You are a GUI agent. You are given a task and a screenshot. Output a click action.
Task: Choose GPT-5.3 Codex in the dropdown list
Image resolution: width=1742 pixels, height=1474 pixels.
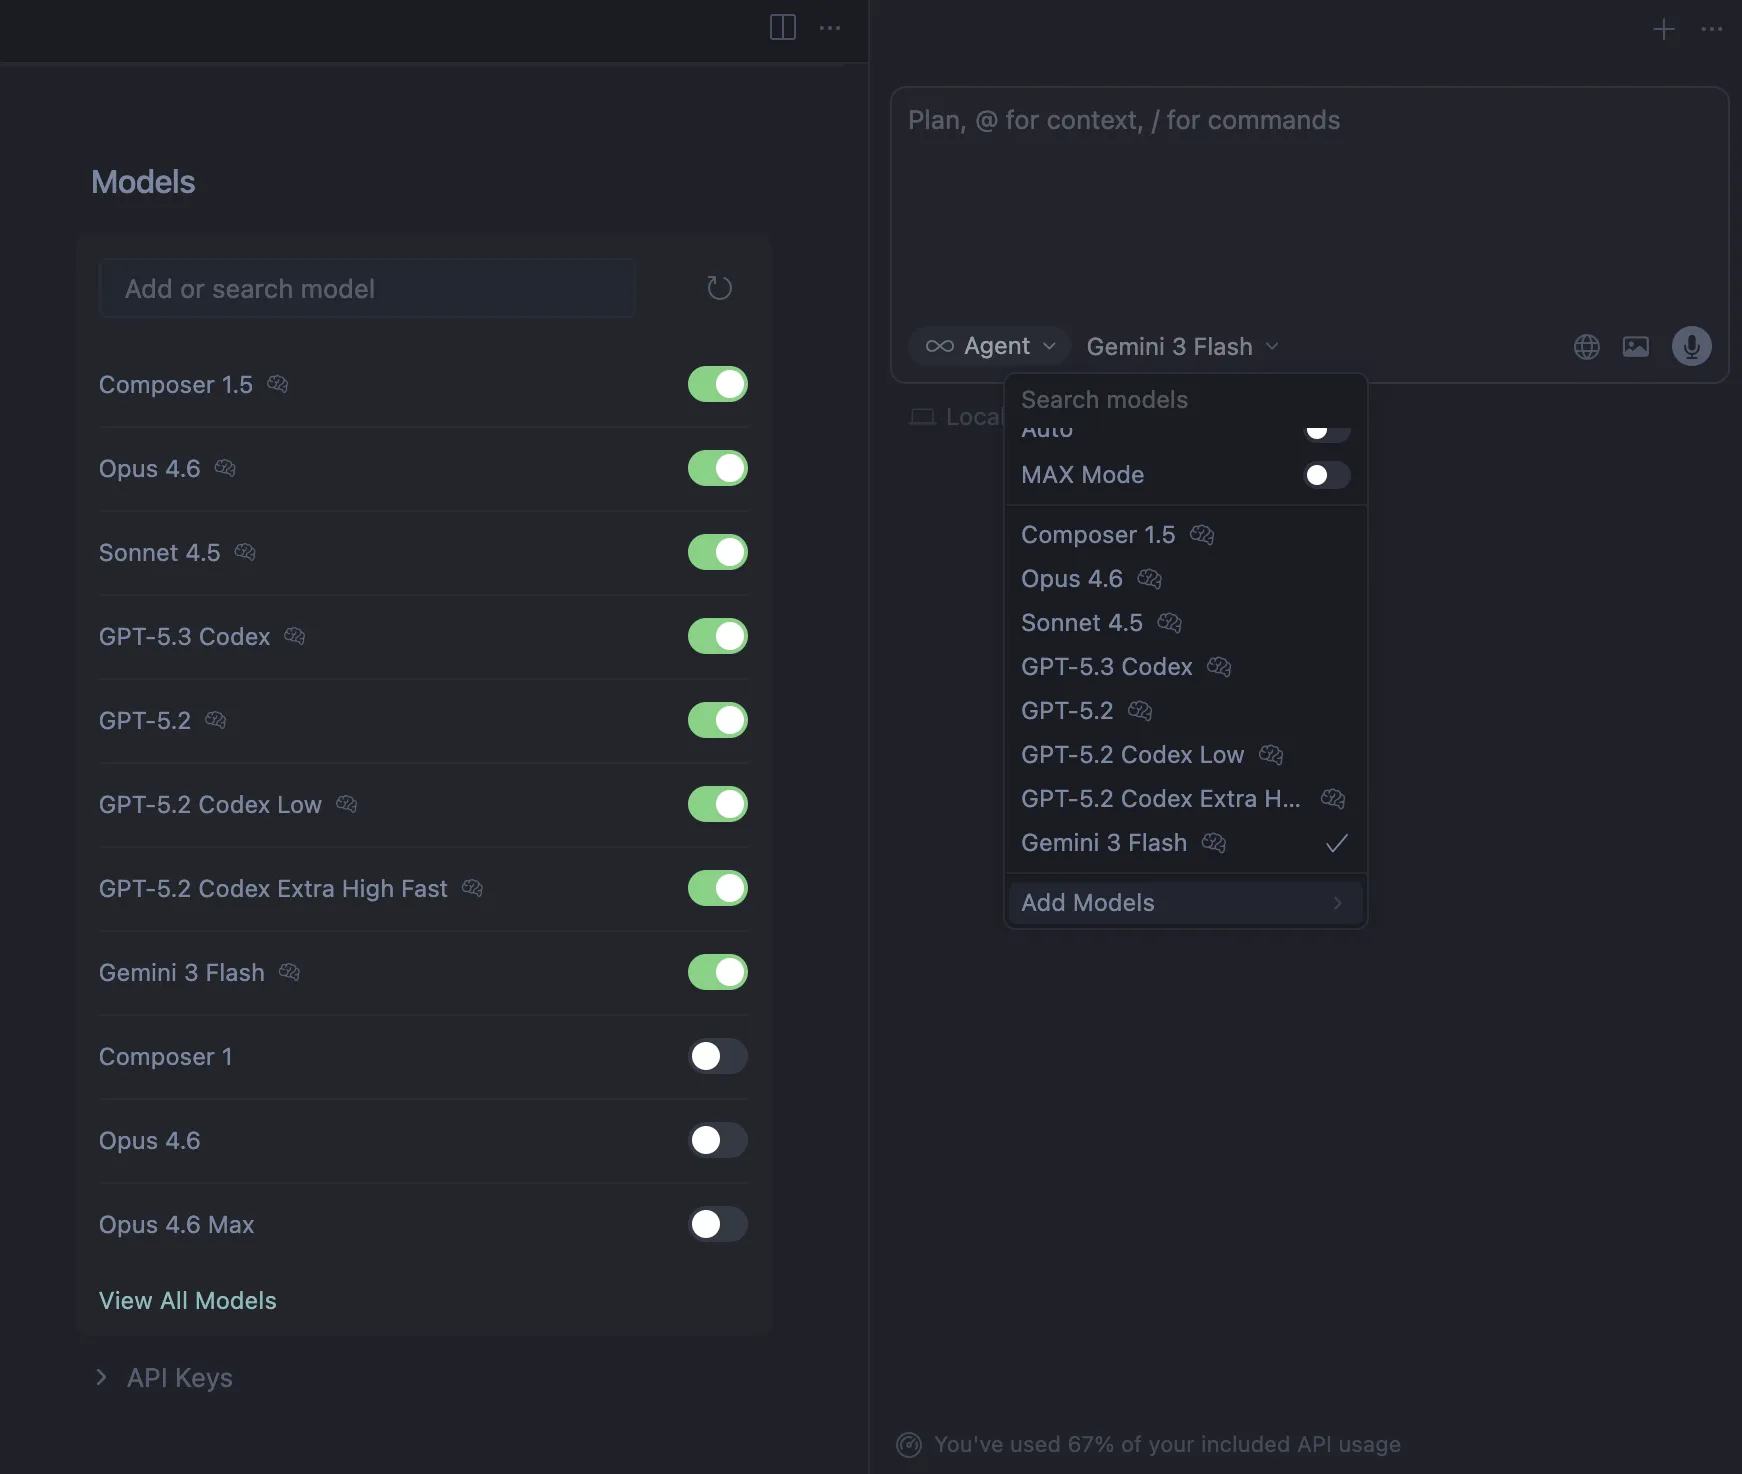tap(1106, 667)
